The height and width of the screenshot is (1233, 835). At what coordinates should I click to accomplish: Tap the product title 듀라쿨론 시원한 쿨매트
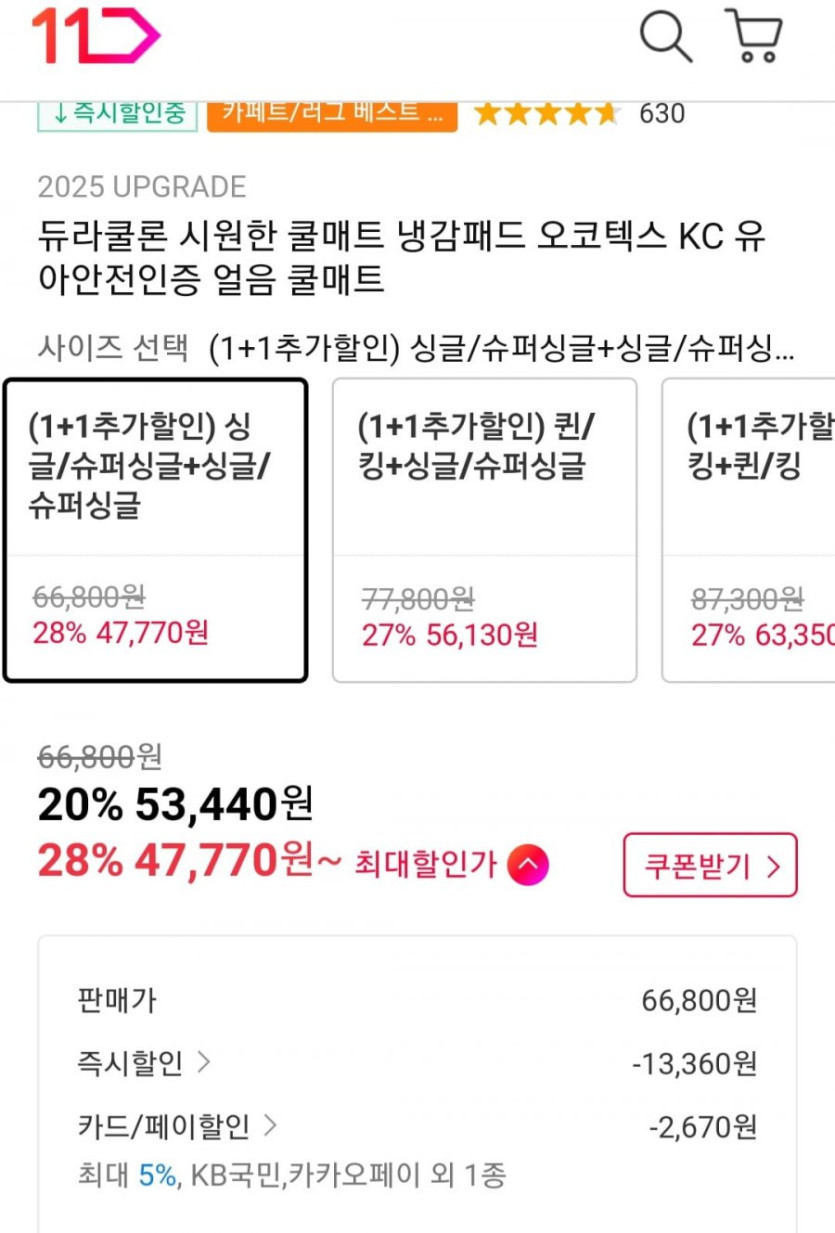tap(400, 258)
